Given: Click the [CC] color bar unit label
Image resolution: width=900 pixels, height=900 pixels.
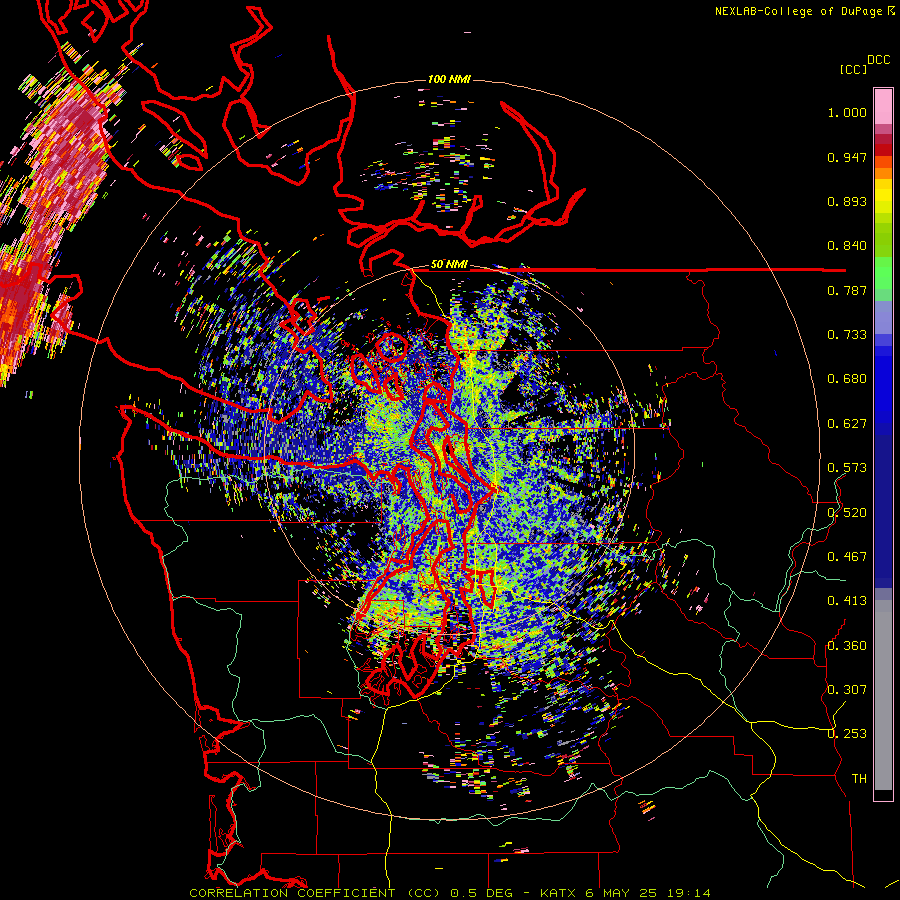Looking at the screenshot, I should [x=853, y=69].
